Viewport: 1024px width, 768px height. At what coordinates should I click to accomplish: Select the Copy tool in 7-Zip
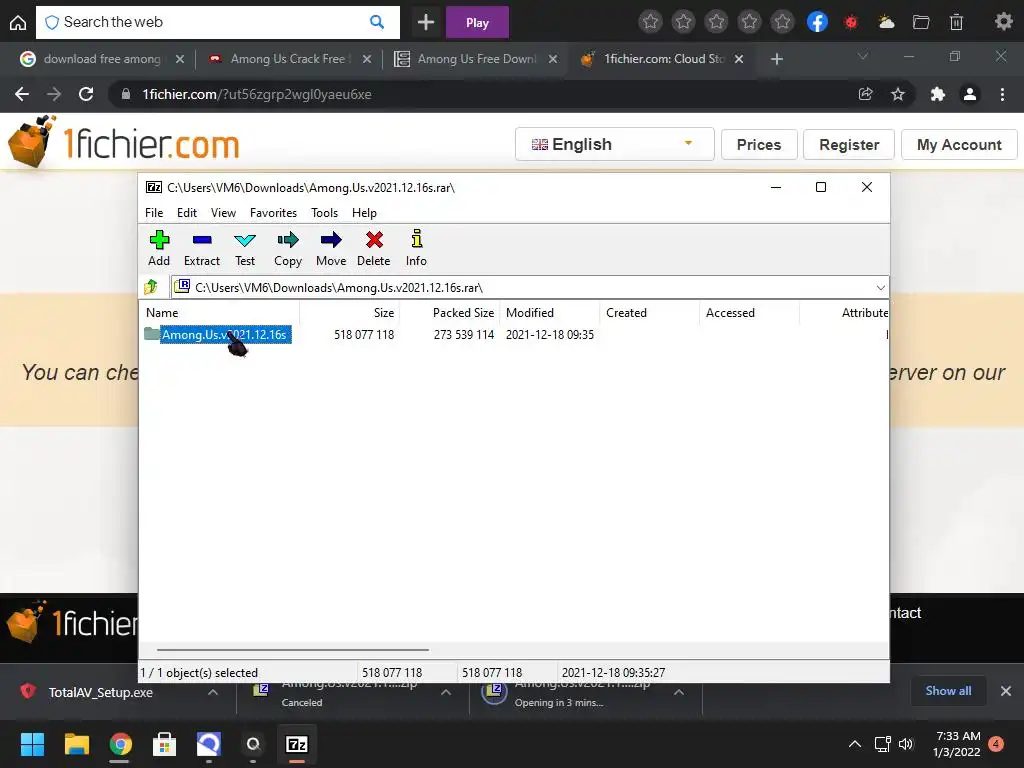coord(287,249)
